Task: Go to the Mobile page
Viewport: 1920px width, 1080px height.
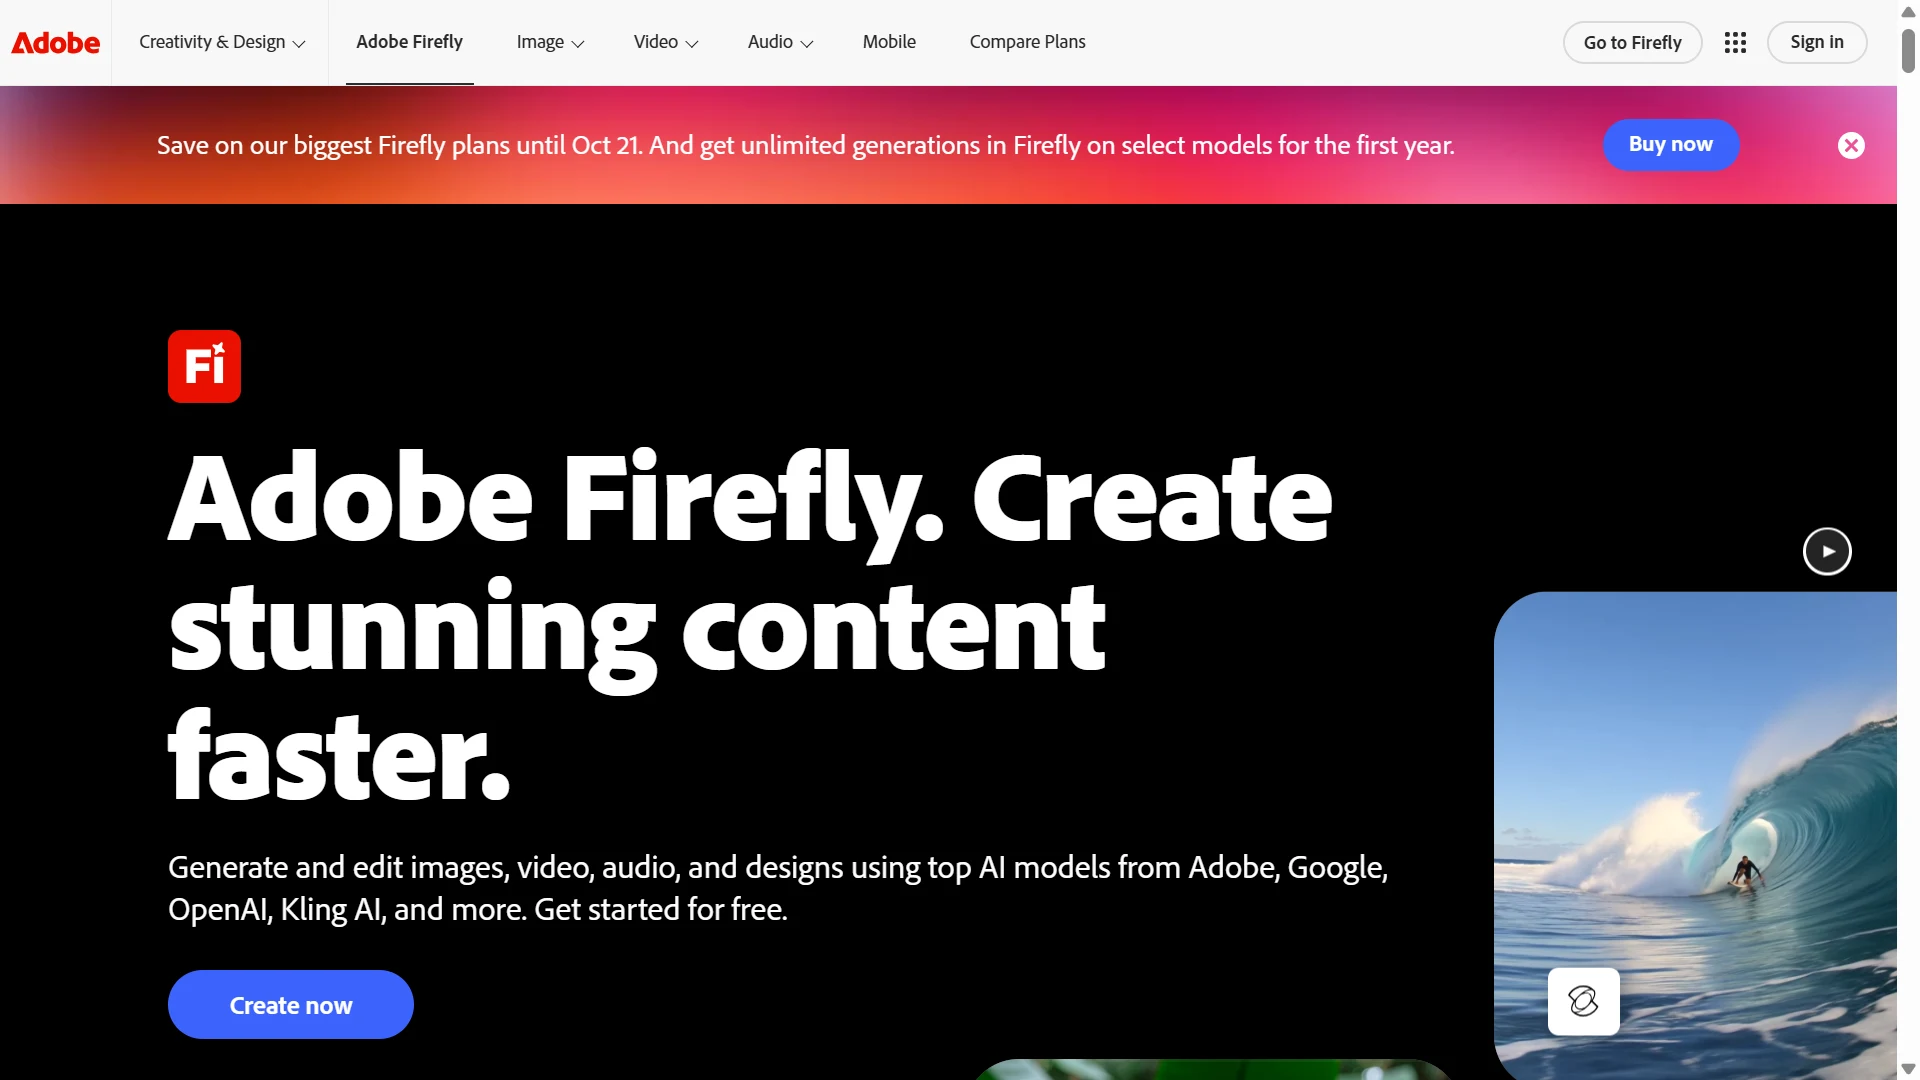Action: point(889,42)
